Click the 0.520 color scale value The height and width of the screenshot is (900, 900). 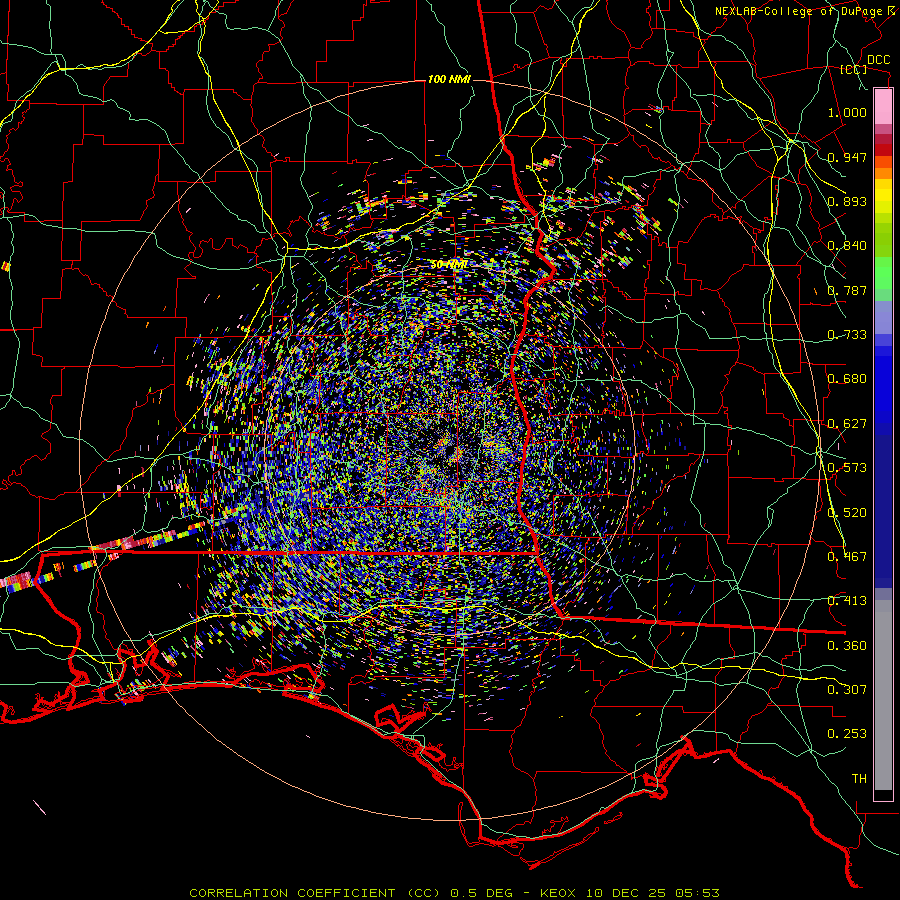click(x=847, y=513)
